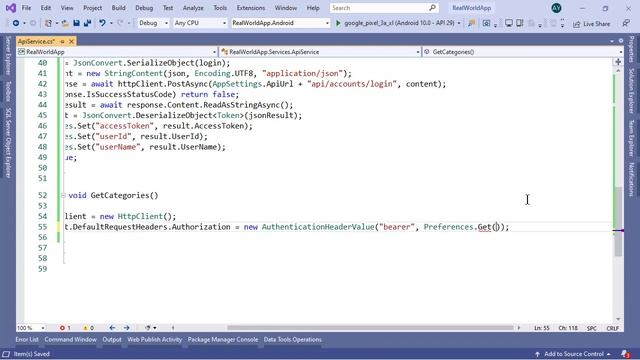Open the Data Tools Operations tab
This screenshot has height=360, width=640.
tap(293, 340)
